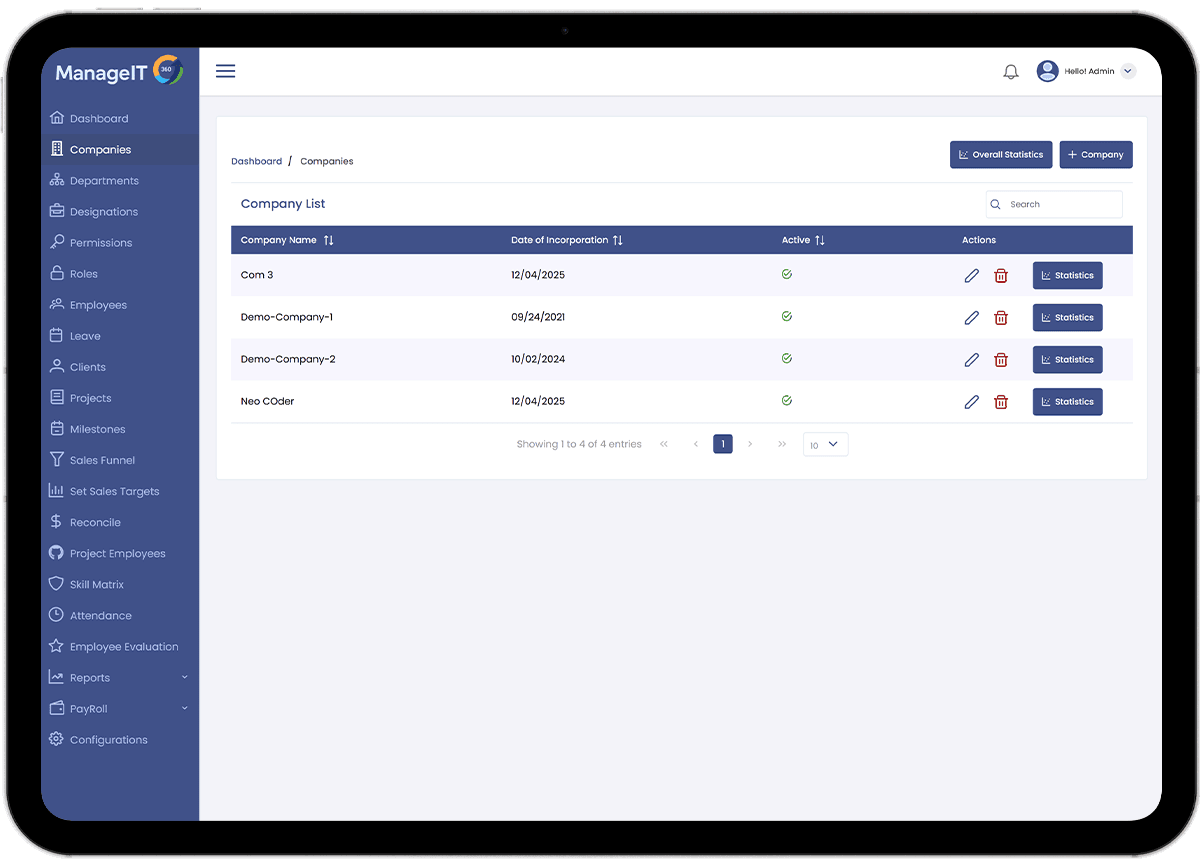Viewport: 1200px width, 866px height.
Task: Open Statistics for Com 3
Action: point(1068,276)
